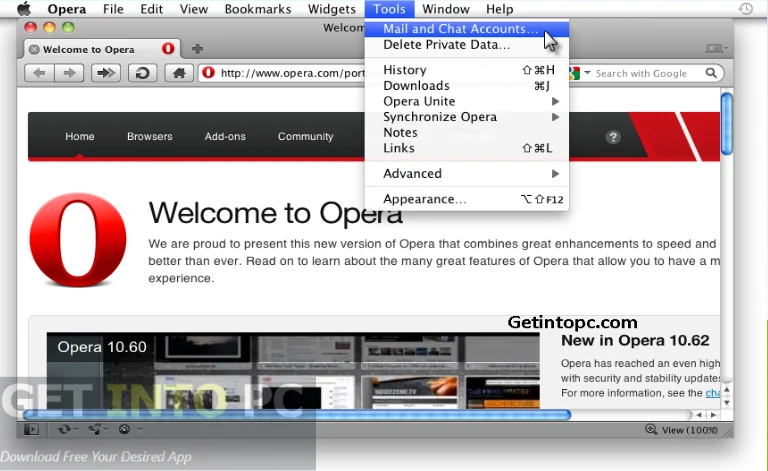This screenshot has width=768, height=471.
Task: Click the zoom magnifier icon in status bar
Action: (x=650, y=429)
